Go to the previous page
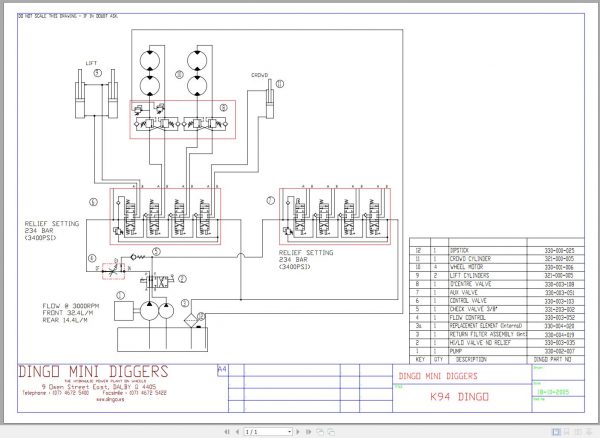600x438 pixels. [237, 432]
